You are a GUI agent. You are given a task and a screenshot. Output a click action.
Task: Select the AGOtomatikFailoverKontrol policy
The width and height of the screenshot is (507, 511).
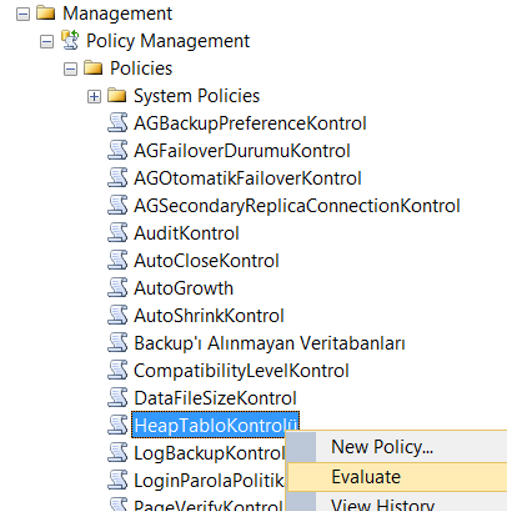tap(248, 178)
